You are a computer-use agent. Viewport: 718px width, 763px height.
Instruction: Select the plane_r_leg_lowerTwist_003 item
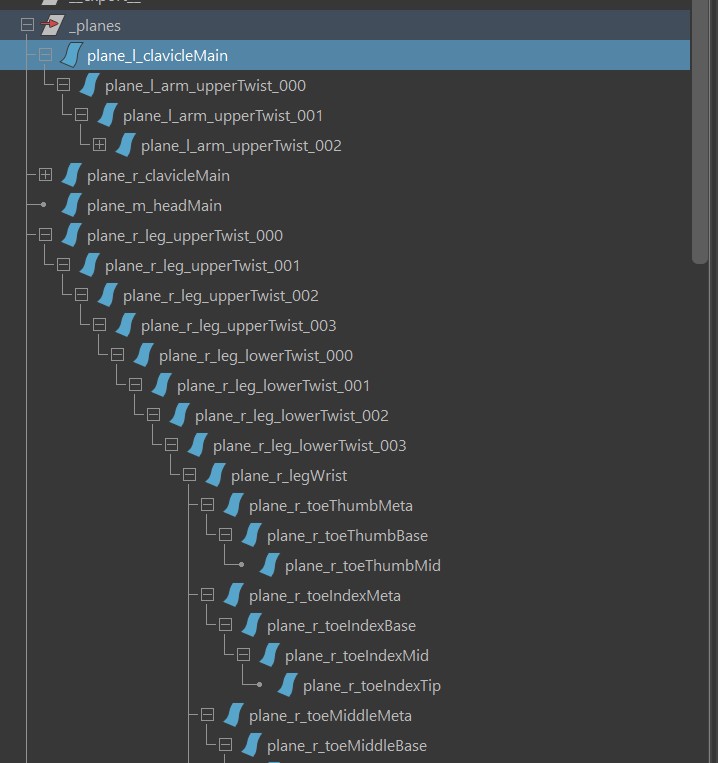point(309,445)
